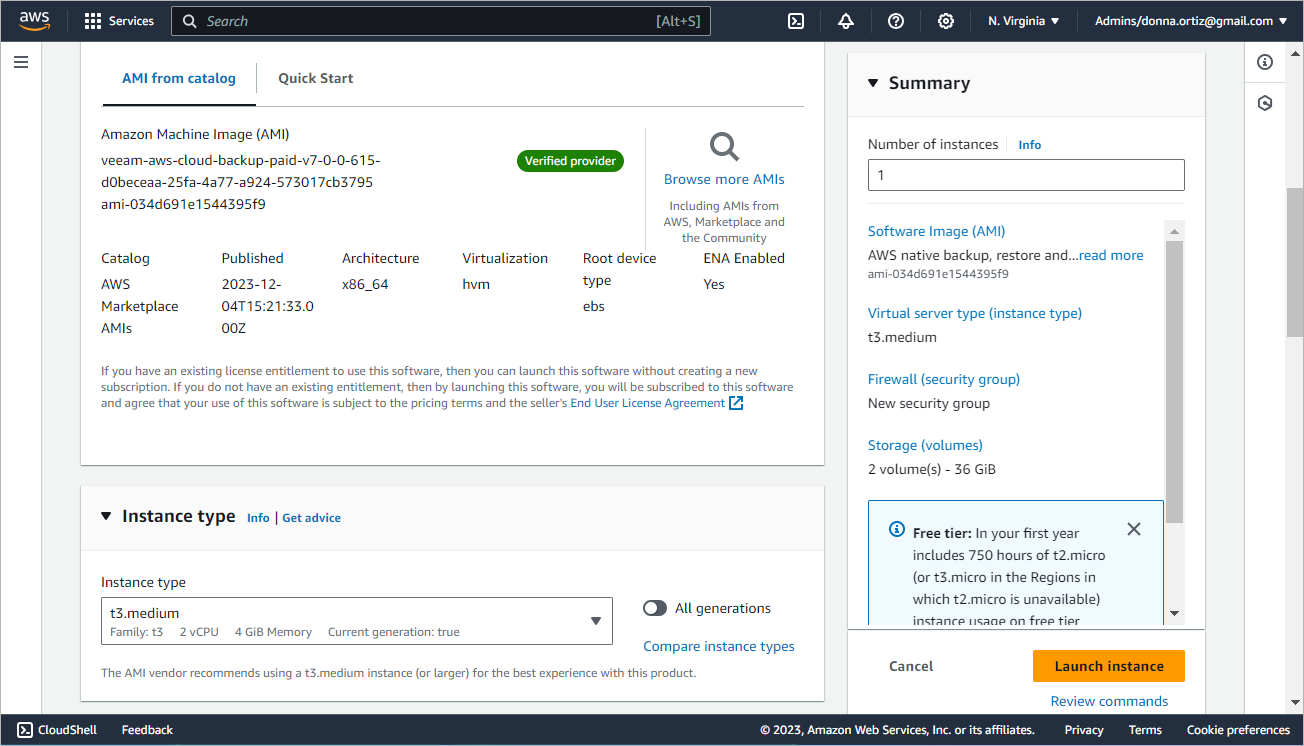1304x746 pixels.
Task: Click the summary panel scrollbar thumb
Action: click(1175, 381)
